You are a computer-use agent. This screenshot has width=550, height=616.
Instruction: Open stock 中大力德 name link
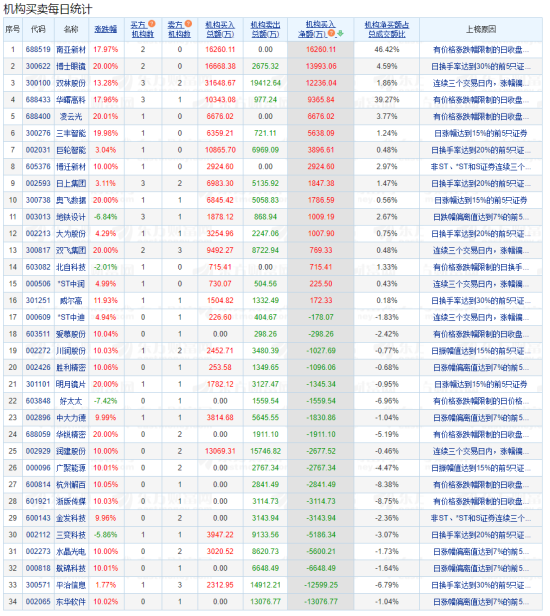click(x=71, y=418)
